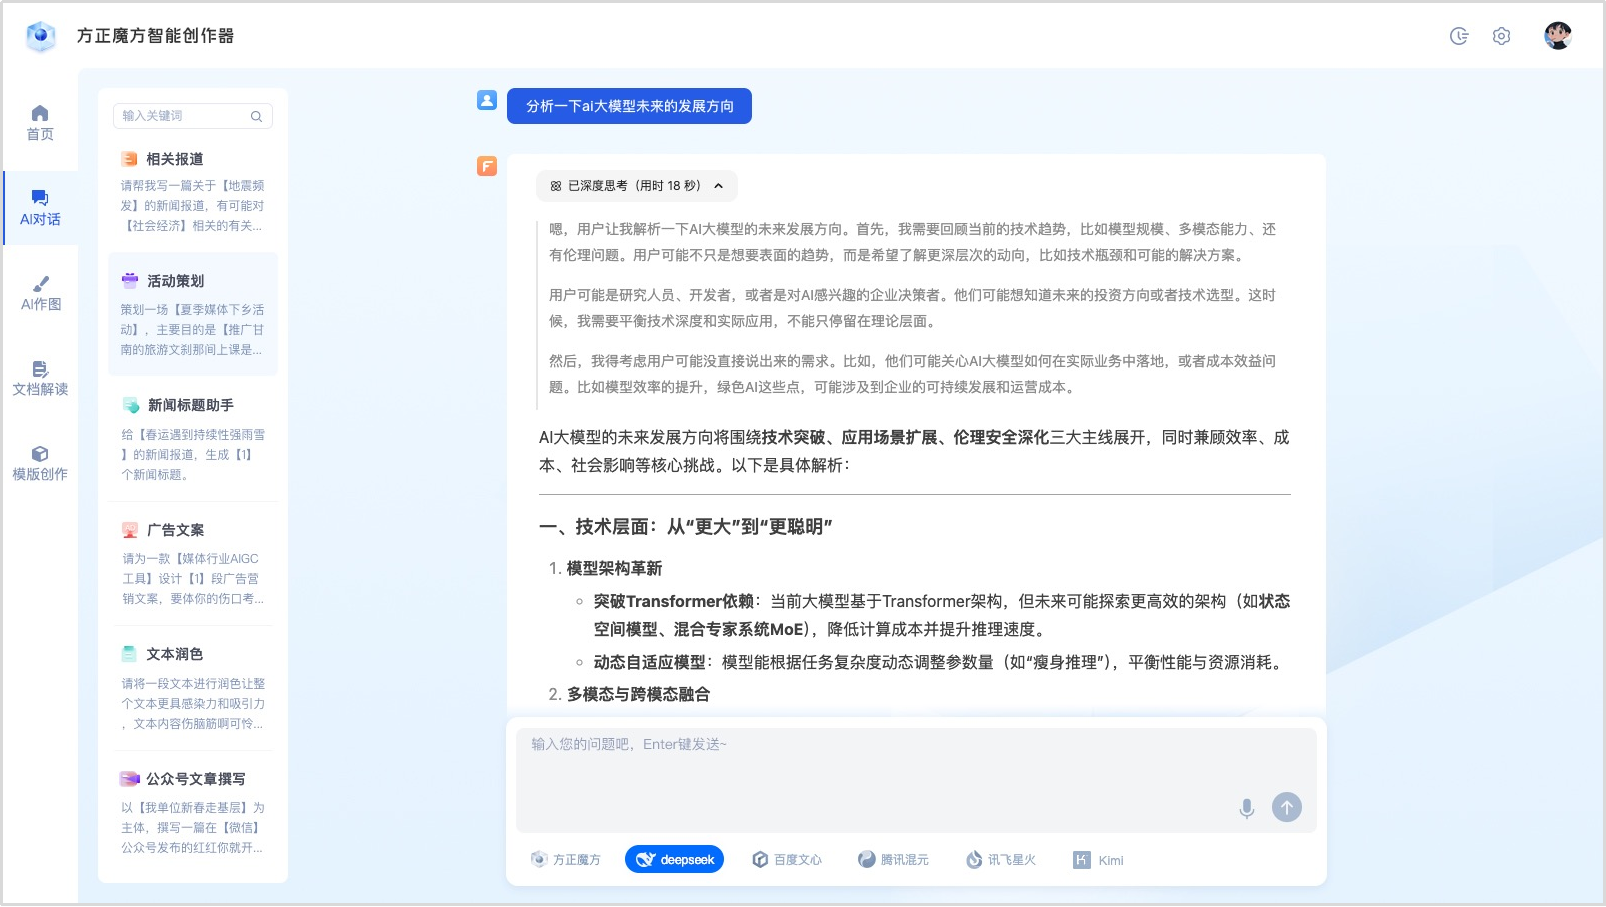Open 文档解读 in the sidebar
Image resolution: width=1606 pixels, height=907 pixels.
point(40,378)
